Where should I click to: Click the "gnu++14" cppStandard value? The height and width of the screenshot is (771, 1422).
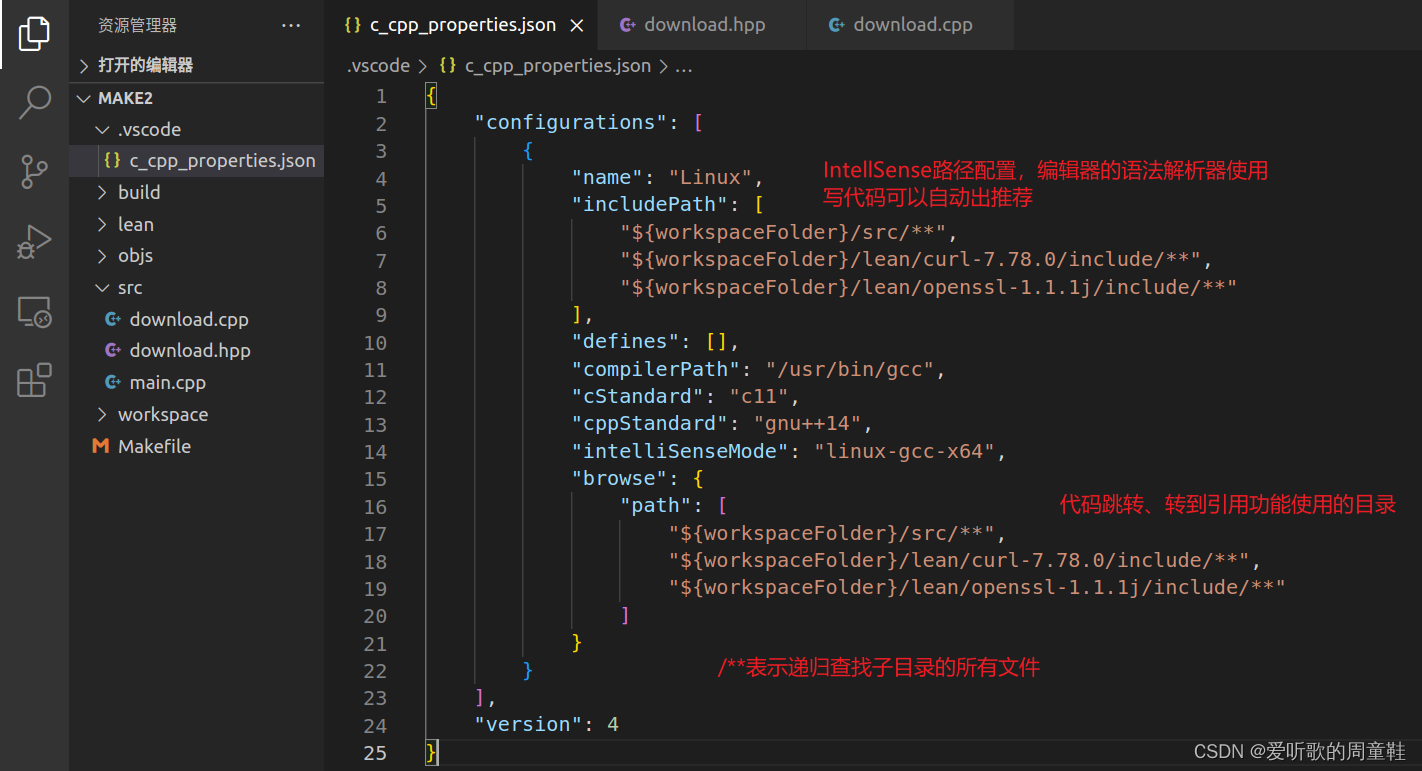[x=807, y=424]
